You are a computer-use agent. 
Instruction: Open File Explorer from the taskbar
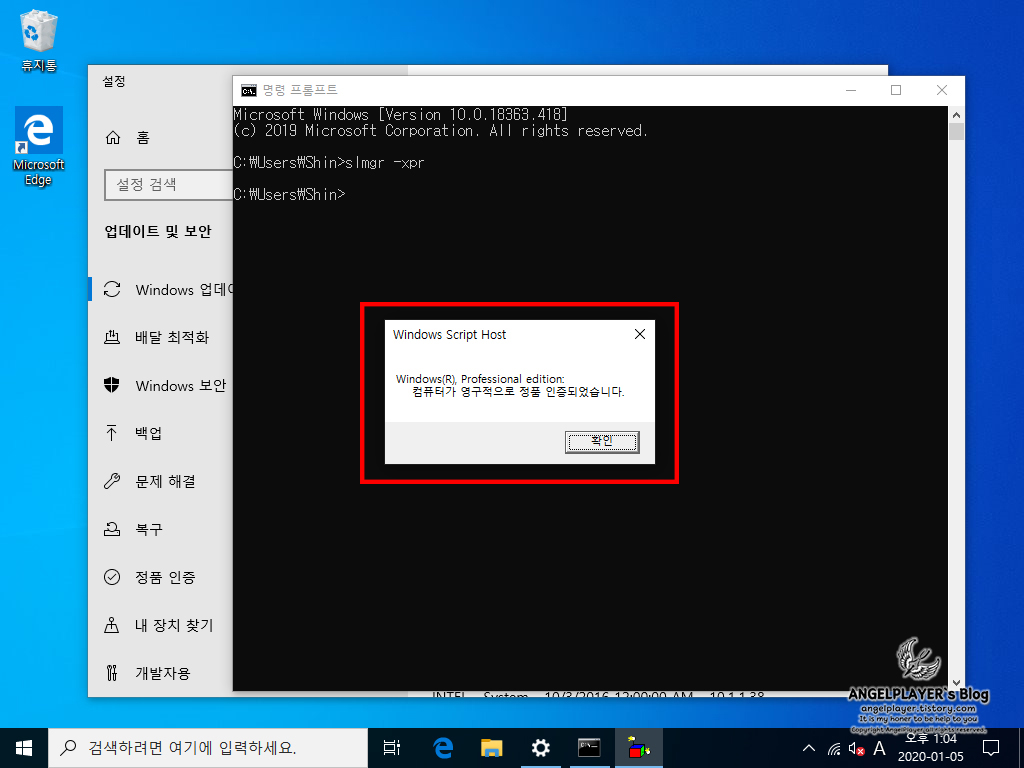[x=492, y=748]
